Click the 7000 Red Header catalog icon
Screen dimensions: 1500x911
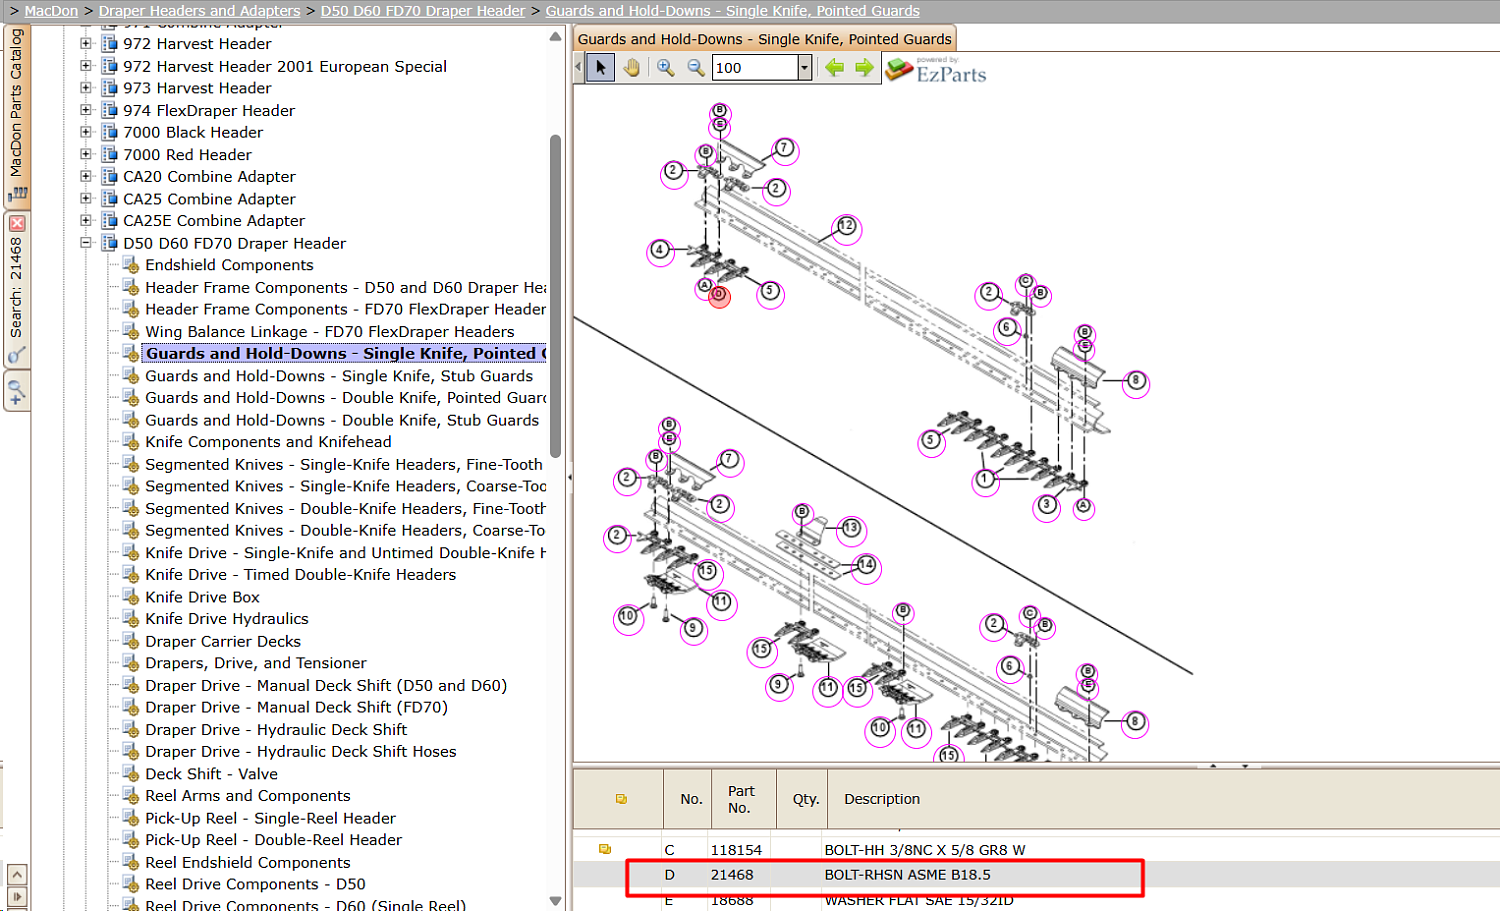[110, 155]
